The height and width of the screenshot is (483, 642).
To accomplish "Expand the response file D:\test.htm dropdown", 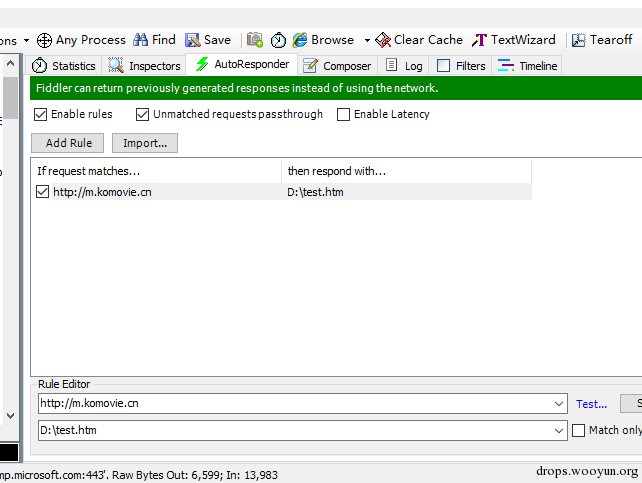I will click(558, 431).
